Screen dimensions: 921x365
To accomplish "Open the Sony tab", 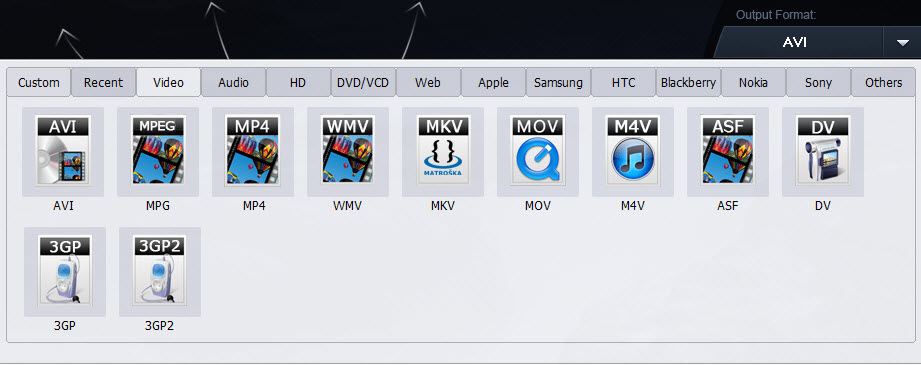I will tap(818, 82).
